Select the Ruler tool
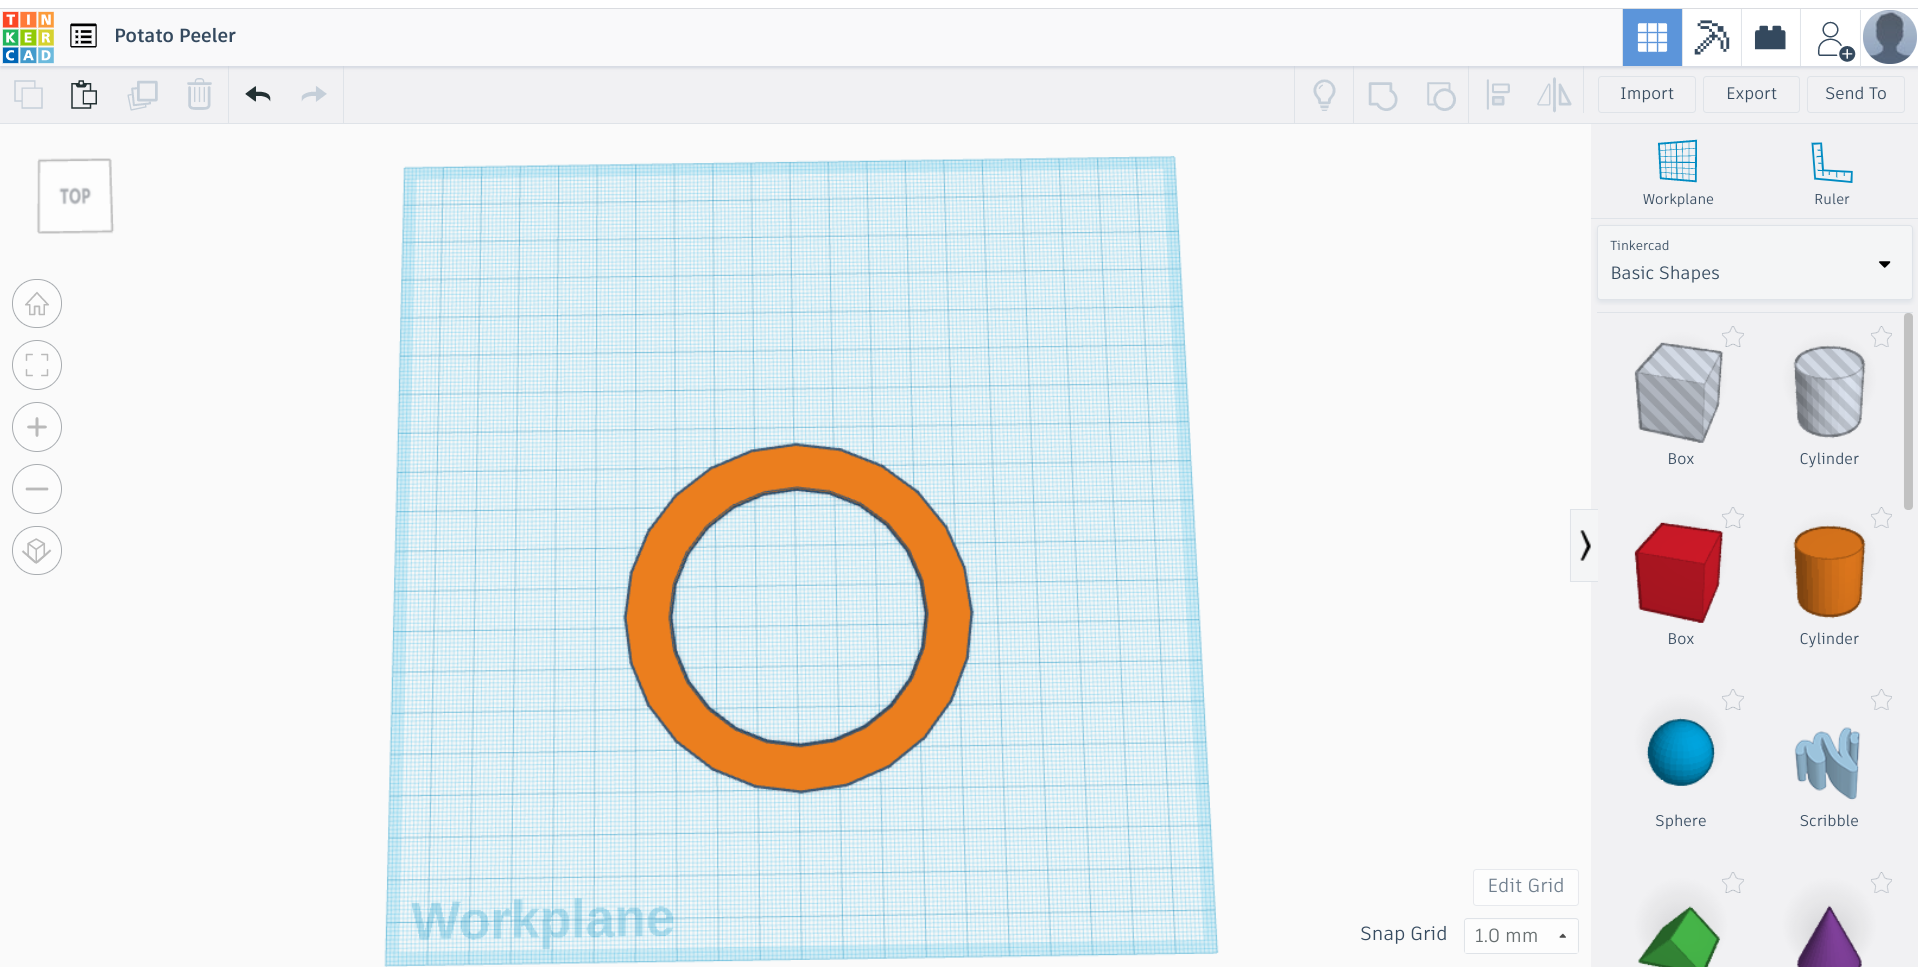The height and width of the screenshot is (967, 1918). 1831,173
